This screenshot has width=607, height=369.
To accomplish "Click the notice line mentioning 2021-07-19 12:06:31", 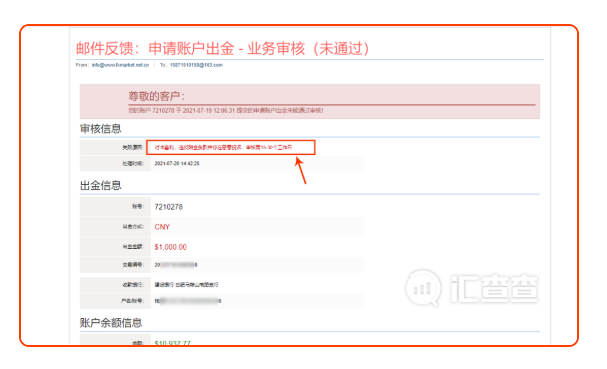I will [x=226, y=111].
